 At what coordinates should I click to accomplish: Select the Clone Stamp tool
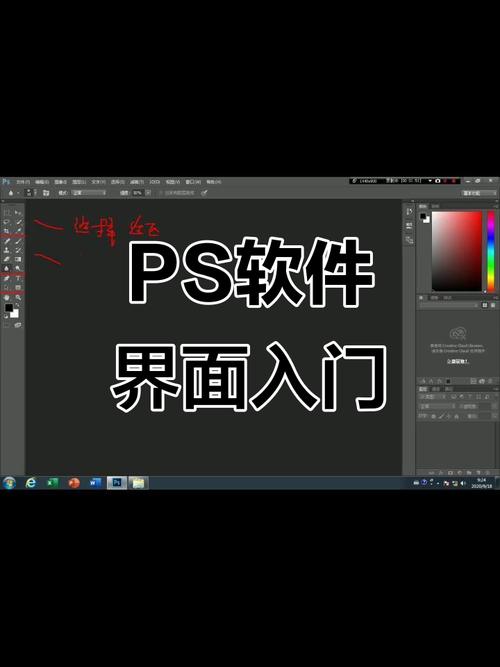click(7, 250)
